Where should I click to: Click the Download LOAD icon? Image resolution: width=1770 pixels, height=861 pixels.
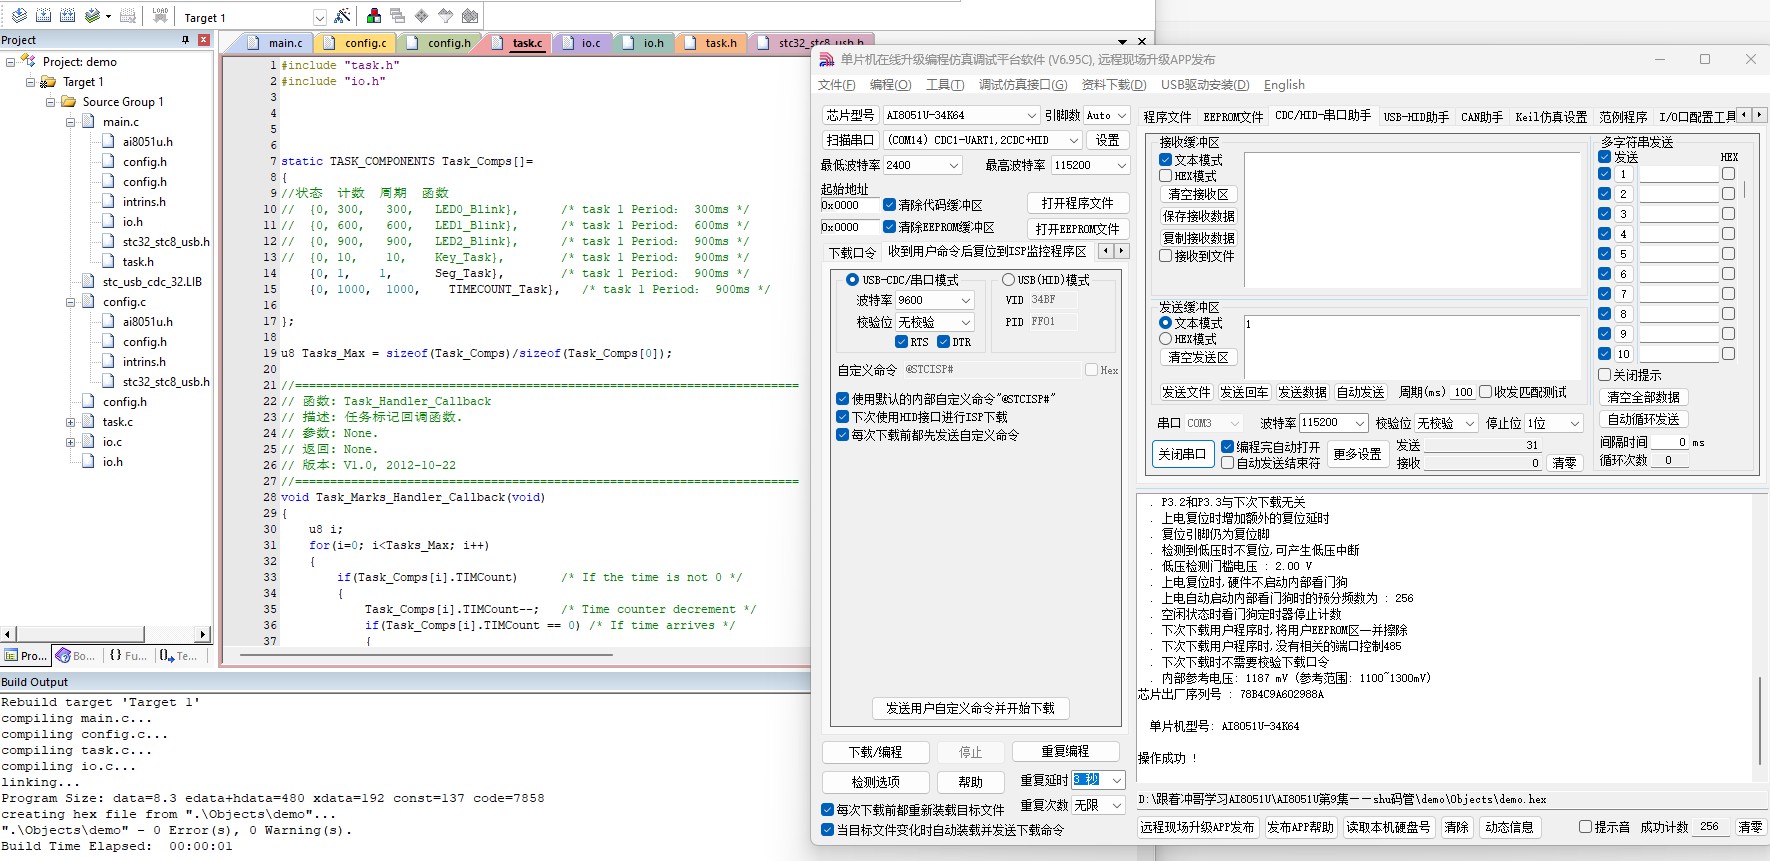[x=160, y=16]
